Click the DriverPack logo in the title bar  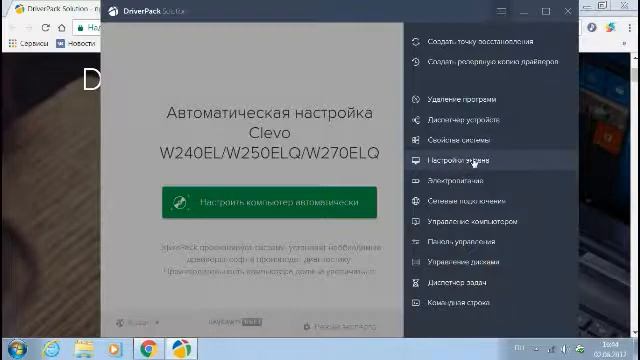tap(113, 11)
